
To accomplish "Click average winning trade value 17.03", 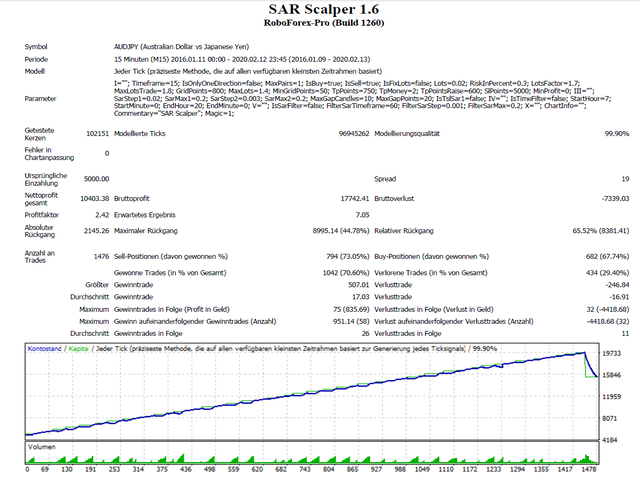I will click(361, 297).
